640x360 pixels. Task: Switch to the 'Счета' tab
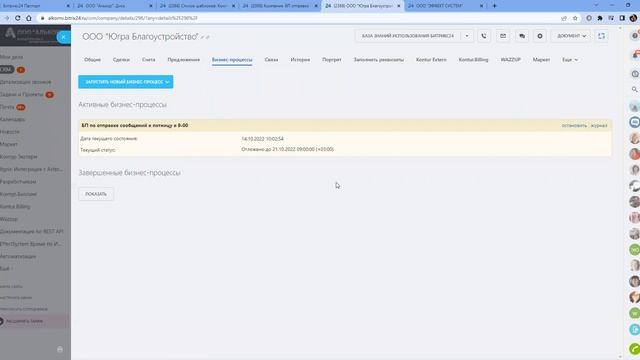point(149,60)
